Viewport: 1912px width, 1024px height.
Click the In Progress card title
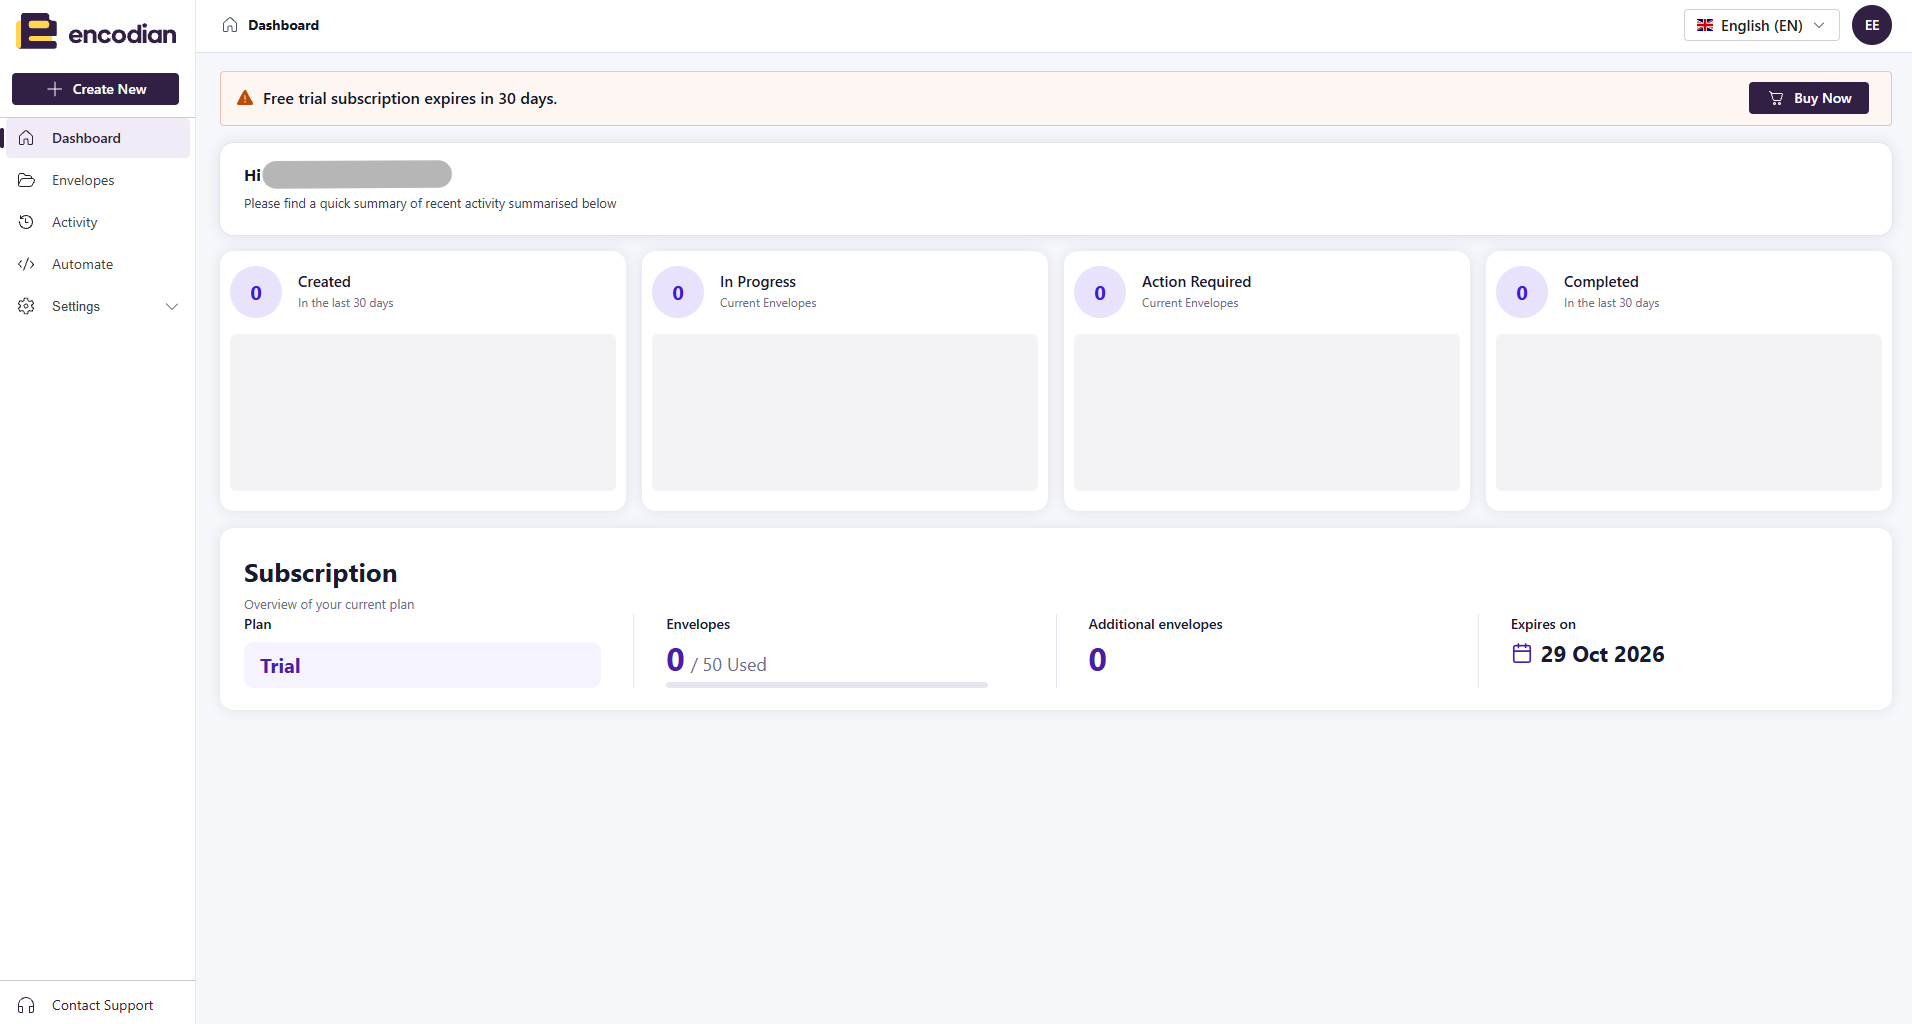pyautogui.click(x=758, y=282)
